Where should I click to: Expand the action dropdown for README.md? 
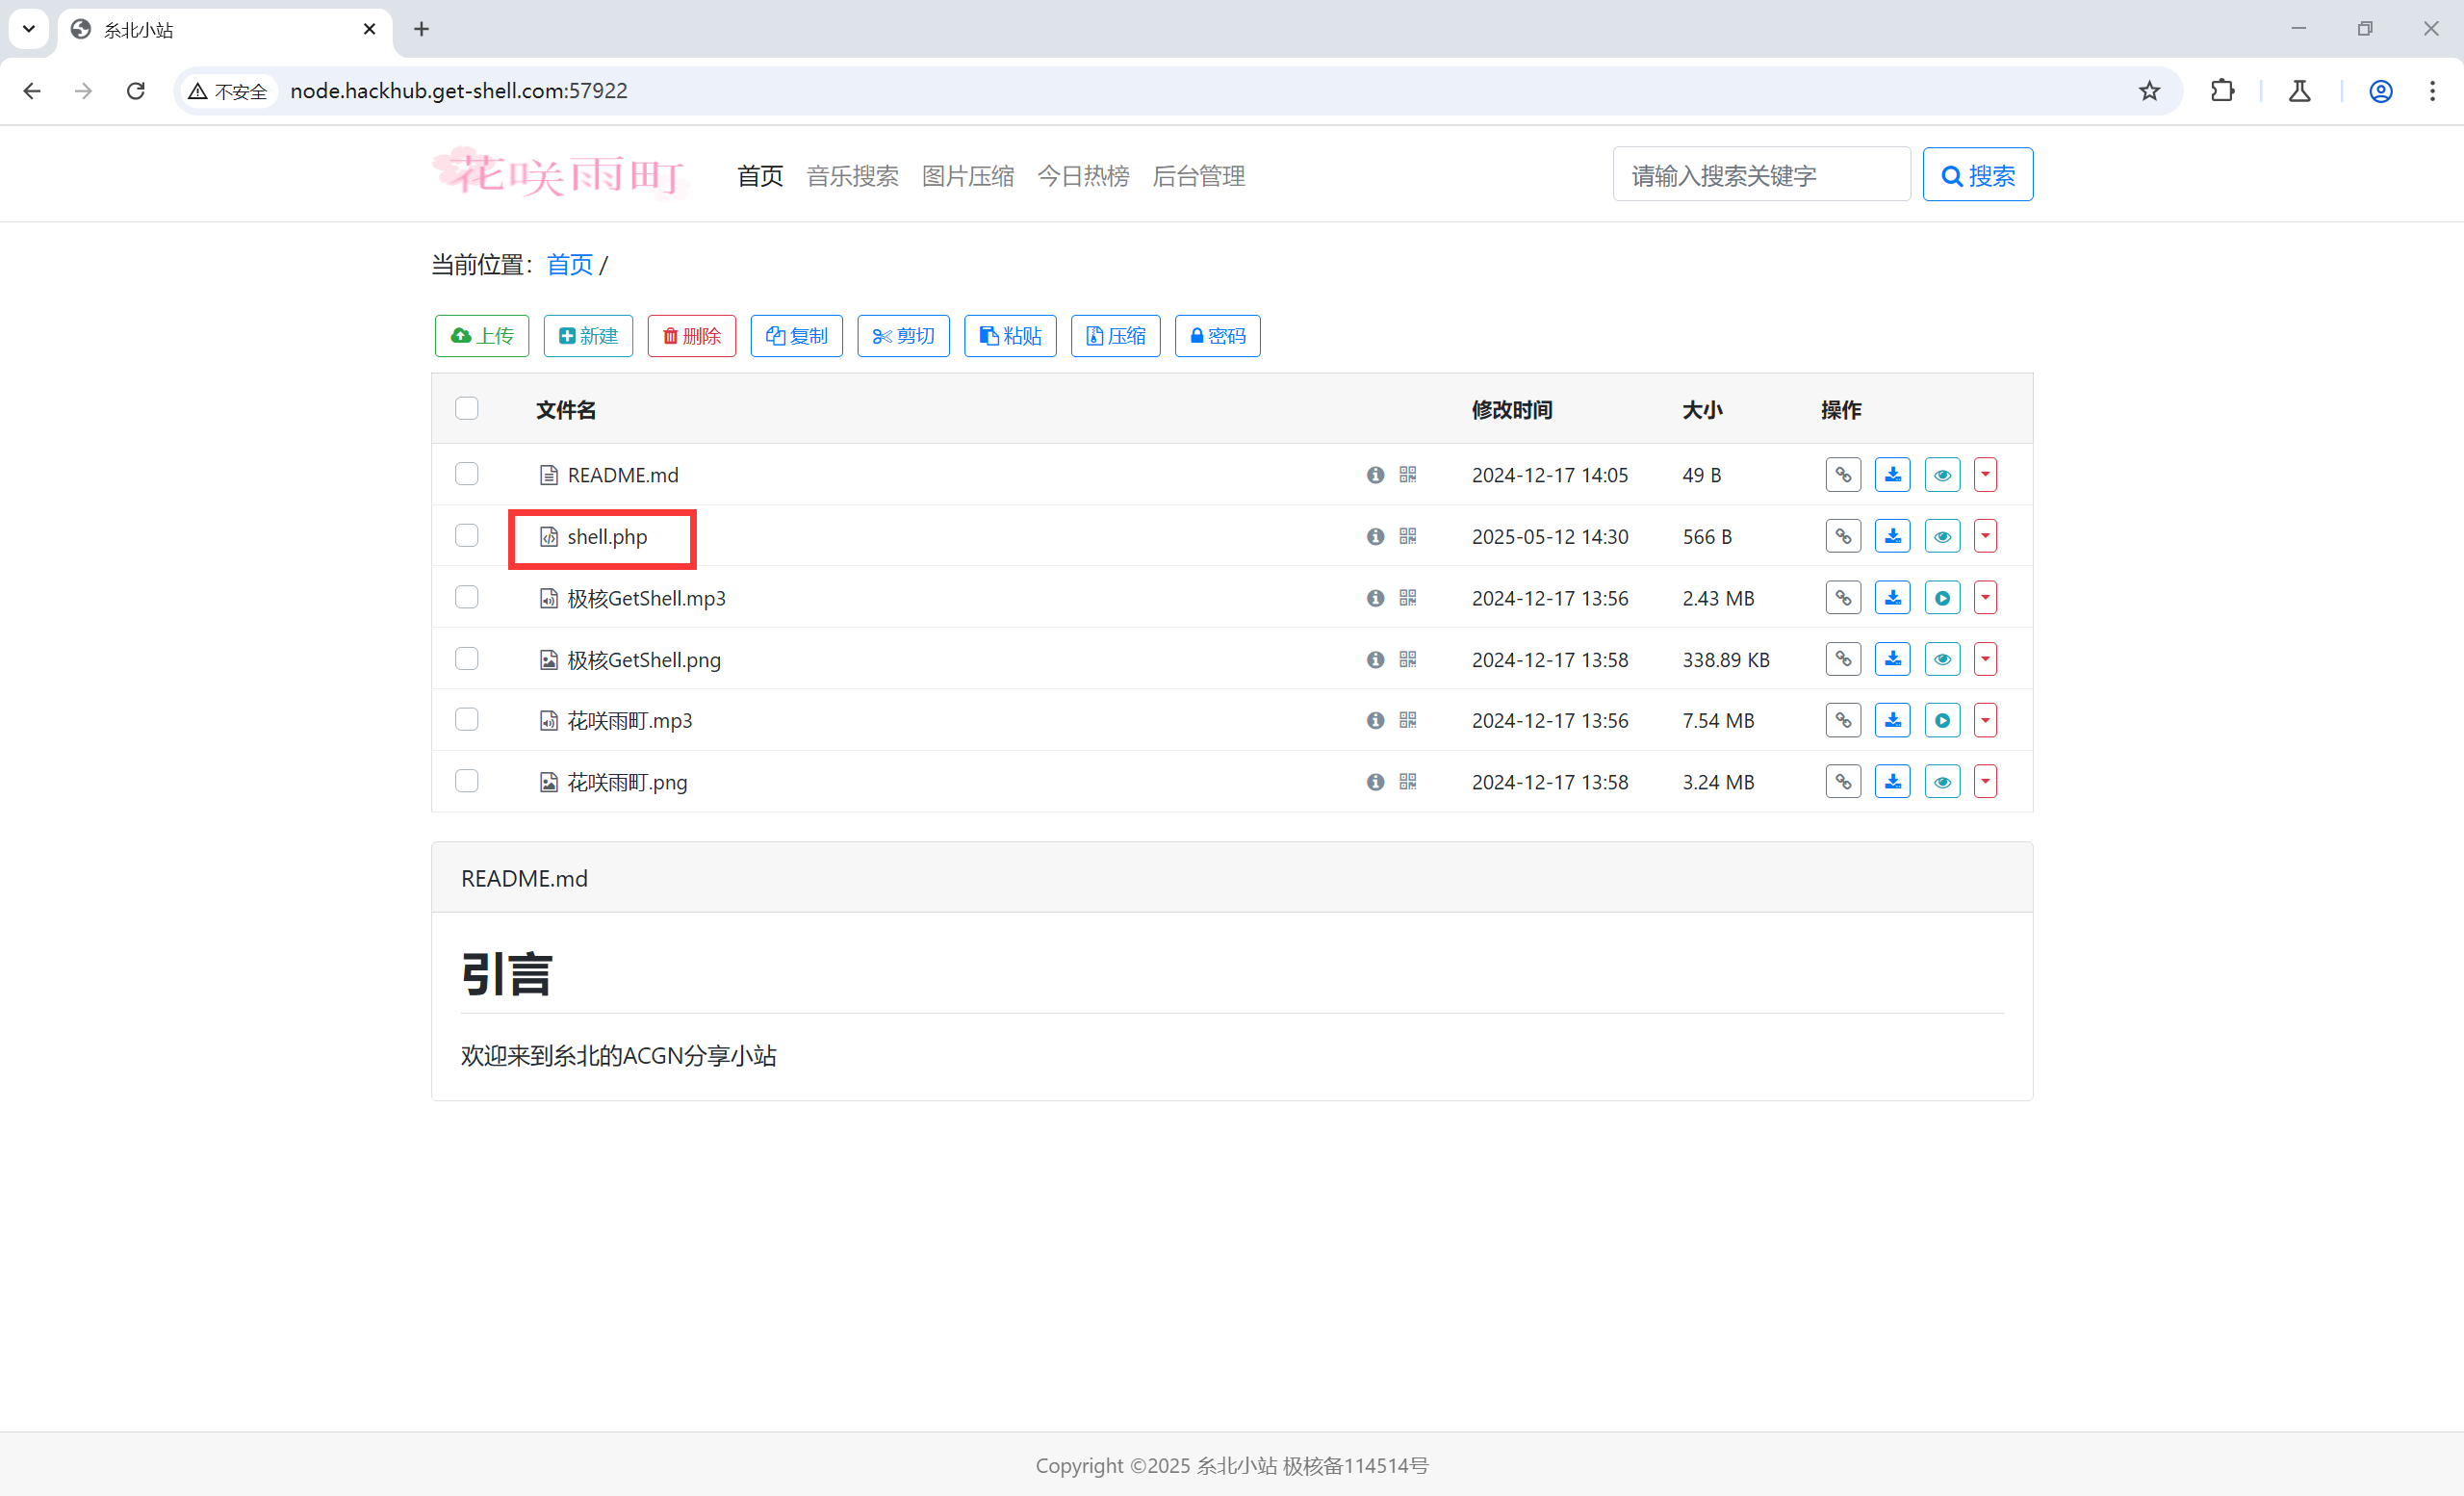click(x=1985, y=475)
